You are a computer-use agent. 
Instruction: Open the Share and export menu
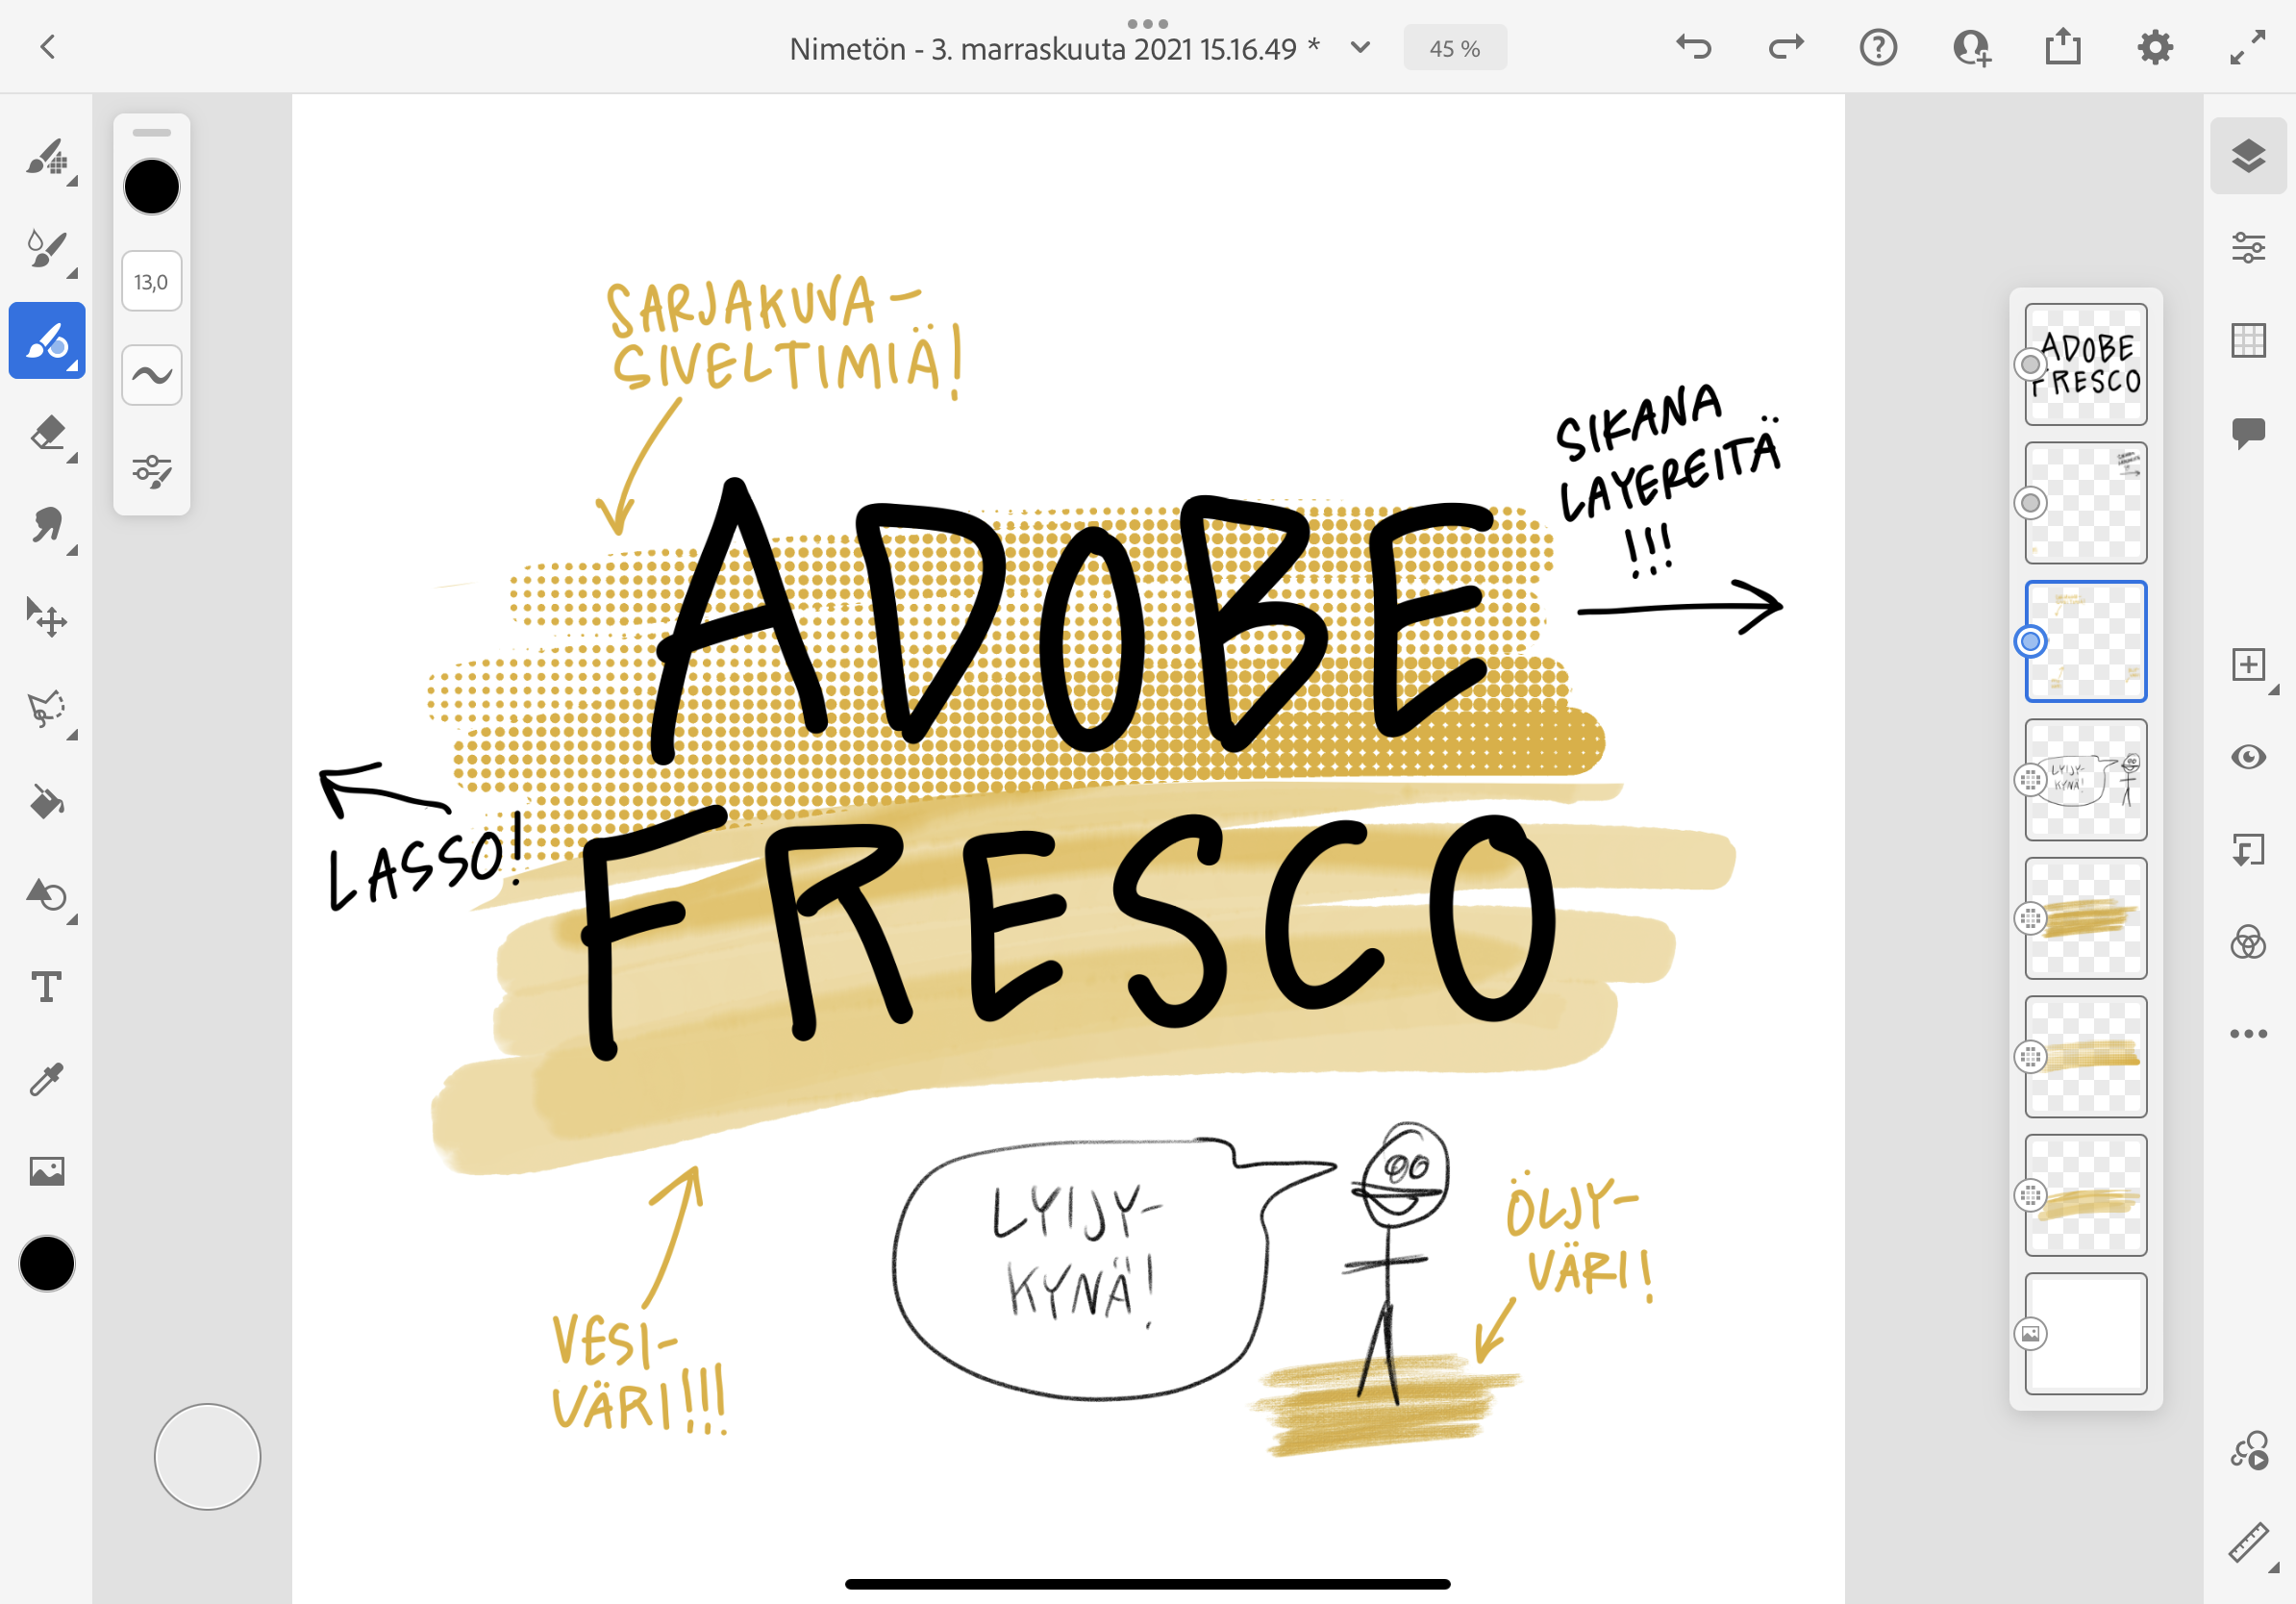point(2063,47)
